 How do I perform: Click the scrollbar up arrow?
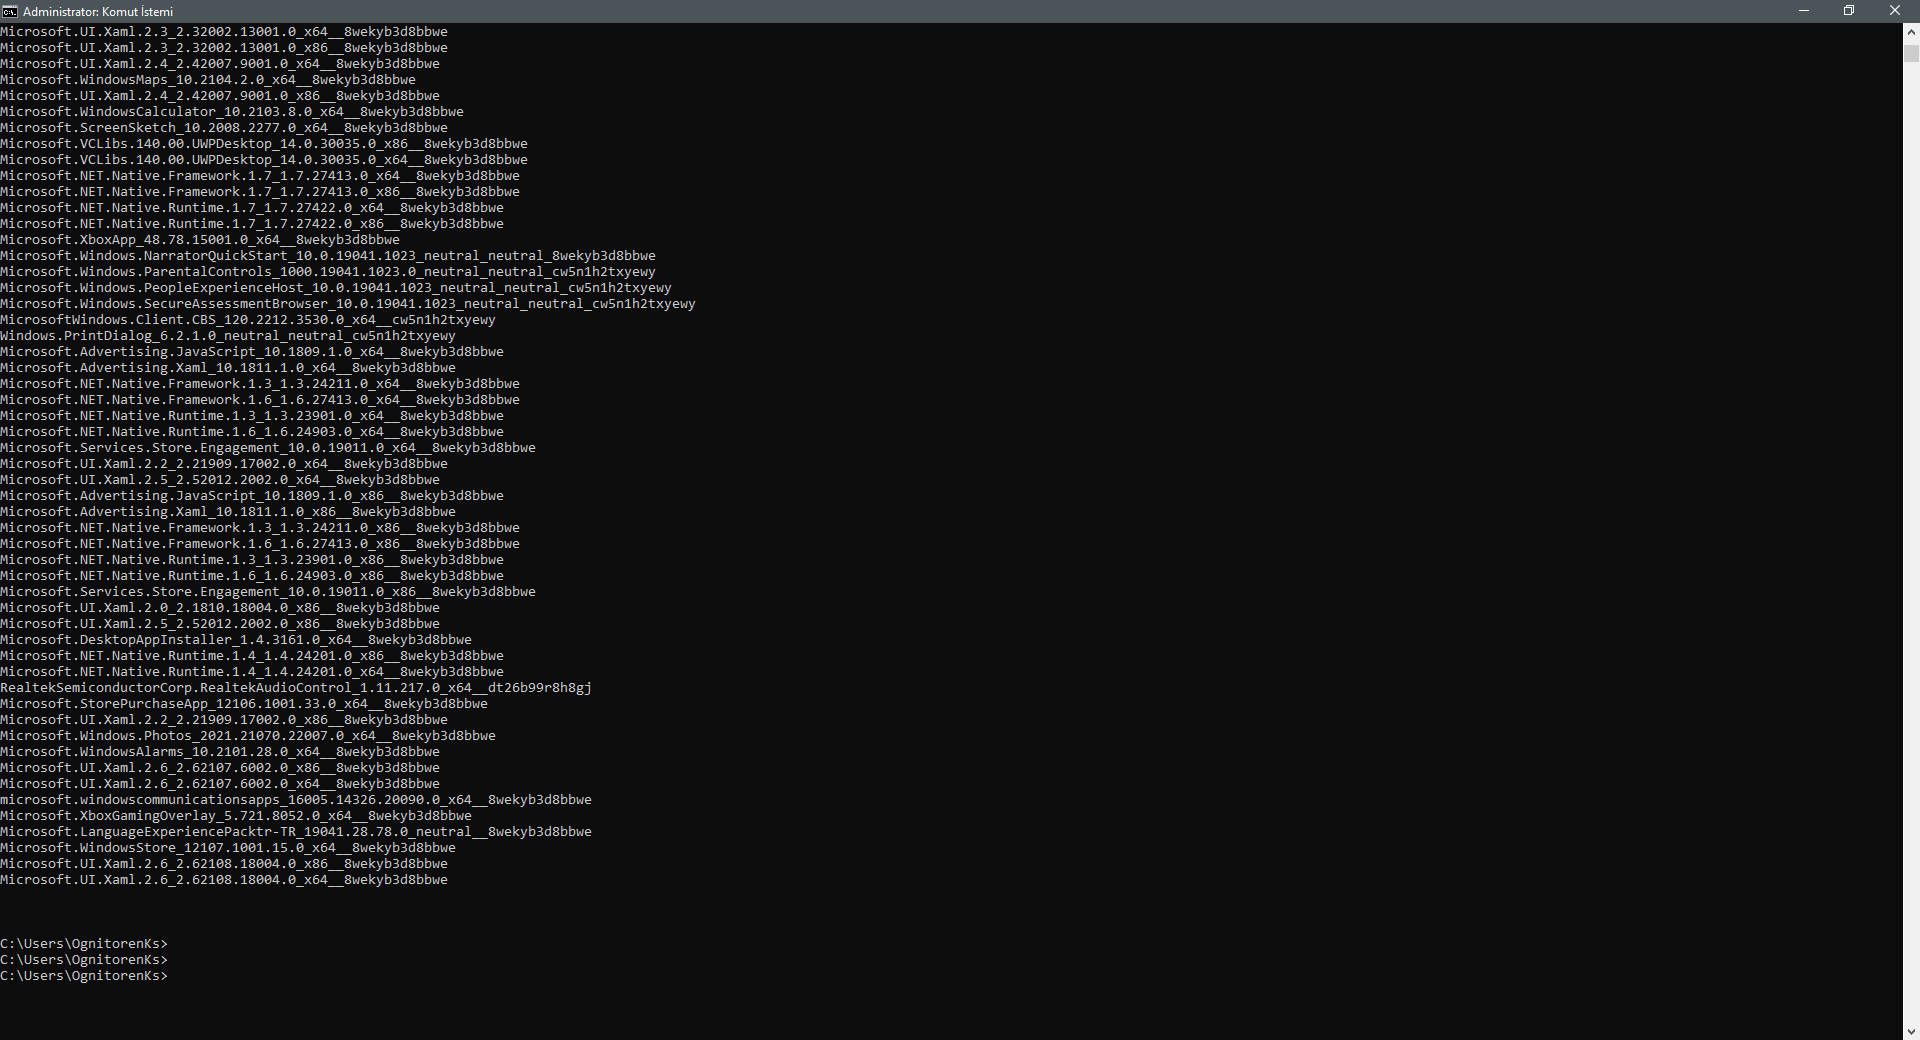tap(1911, 31)
